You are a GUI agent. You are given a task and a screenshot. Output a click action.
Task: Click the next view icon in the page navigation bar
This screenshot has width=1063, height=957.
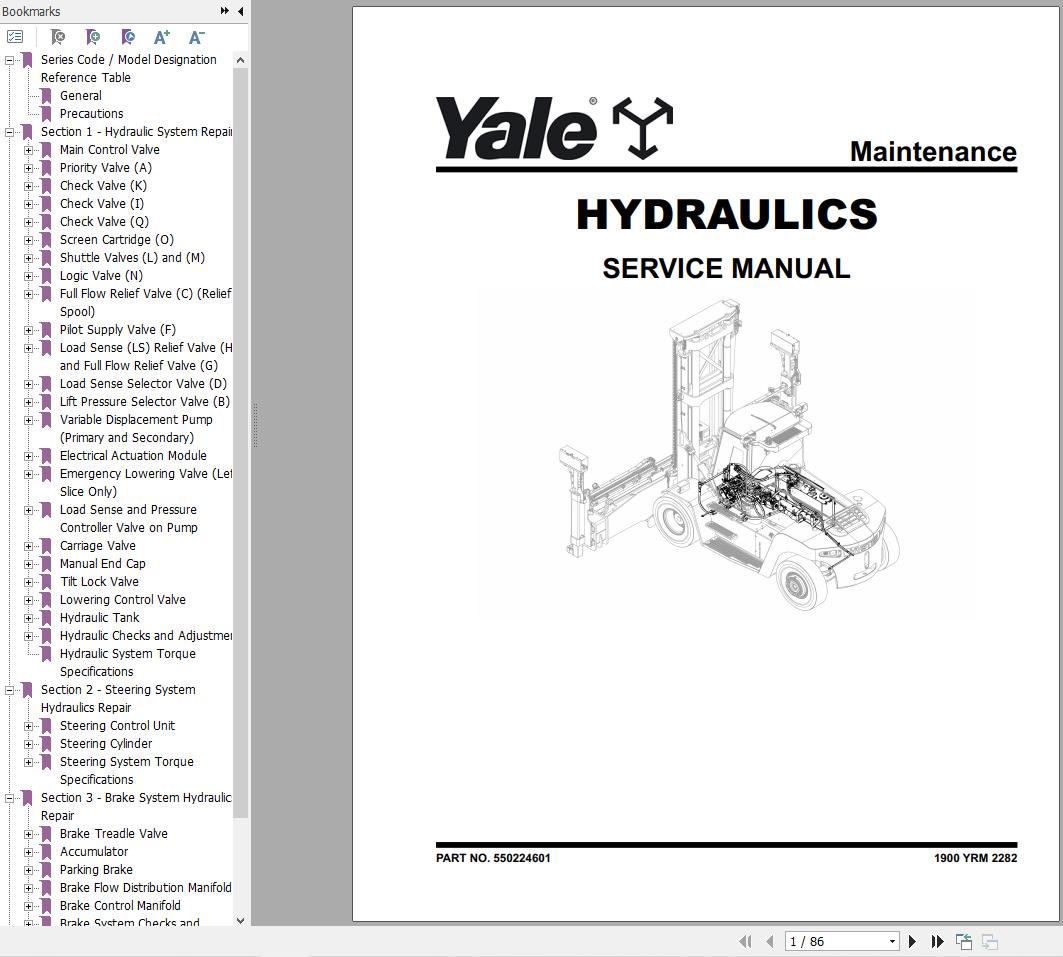(990, 941)
